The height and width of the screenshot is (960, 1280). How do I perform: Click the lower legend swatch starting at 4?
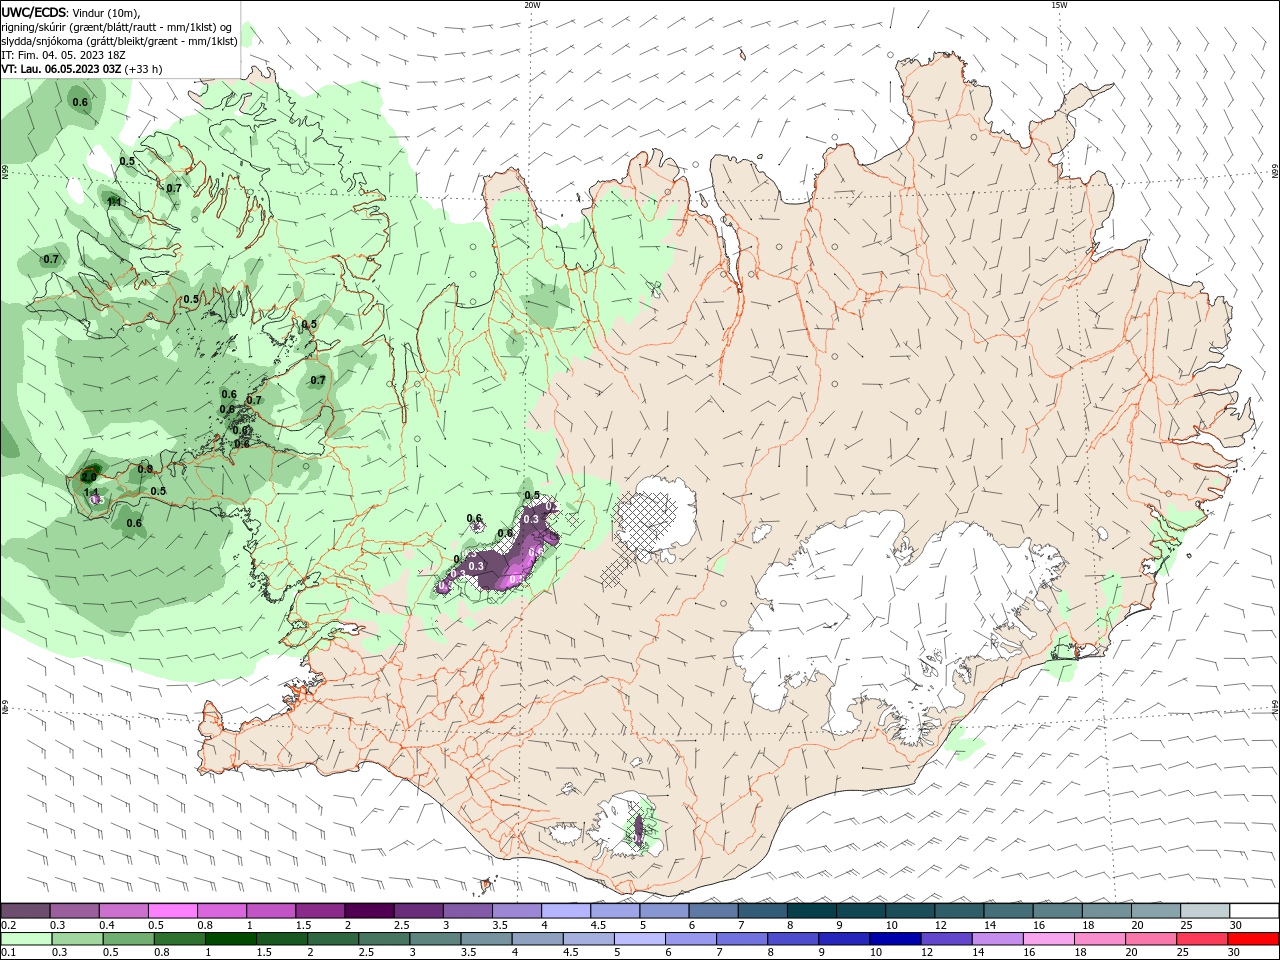tap(537, 939)
